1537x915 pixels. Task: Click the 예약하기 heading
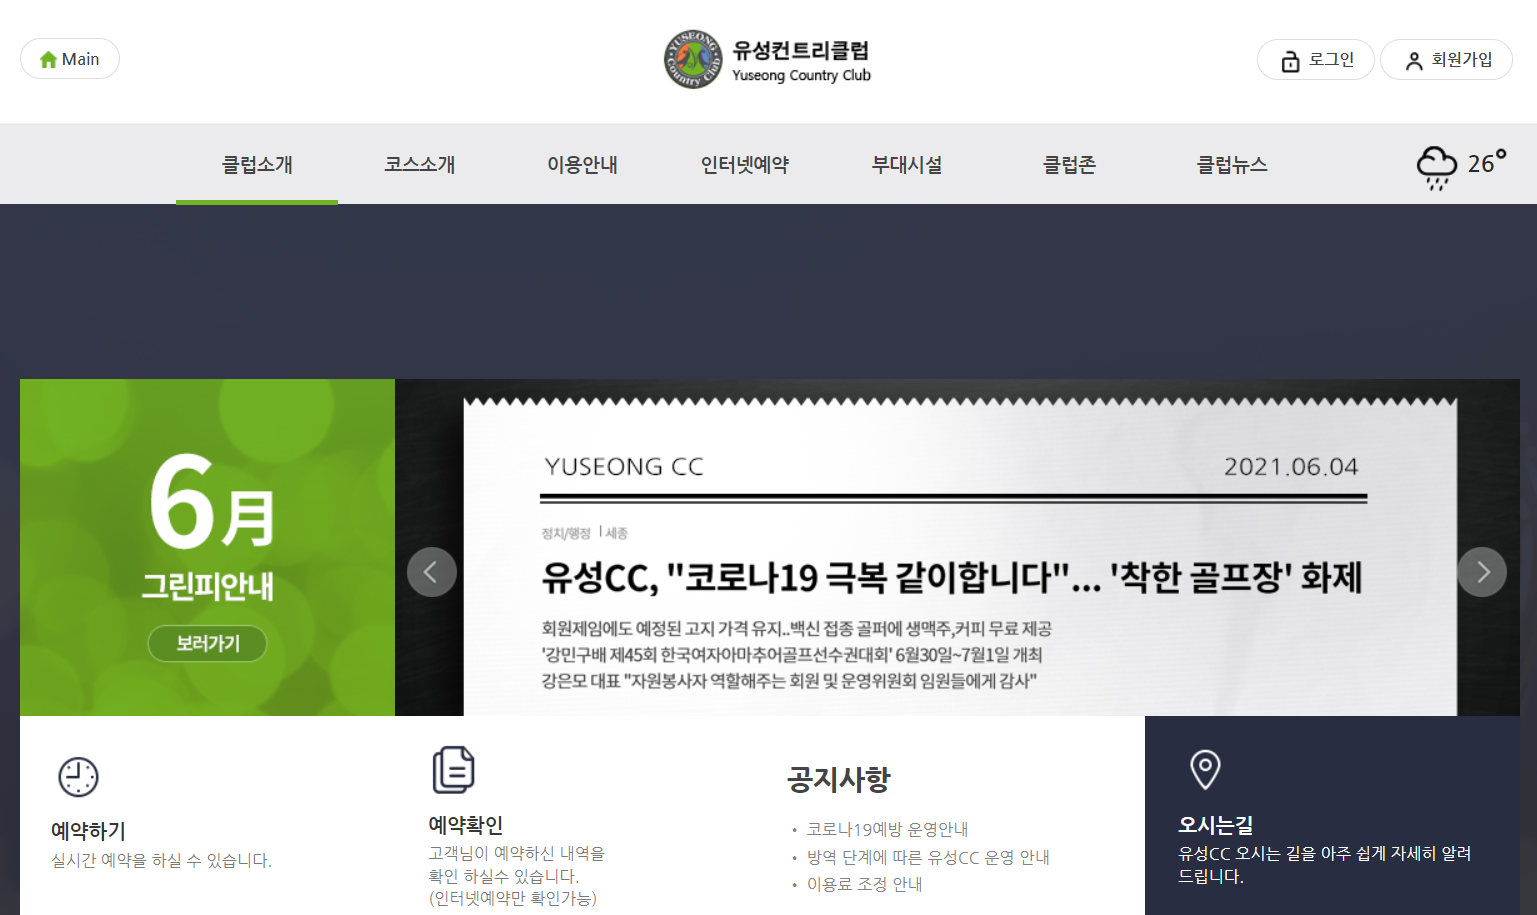(88, 831)
